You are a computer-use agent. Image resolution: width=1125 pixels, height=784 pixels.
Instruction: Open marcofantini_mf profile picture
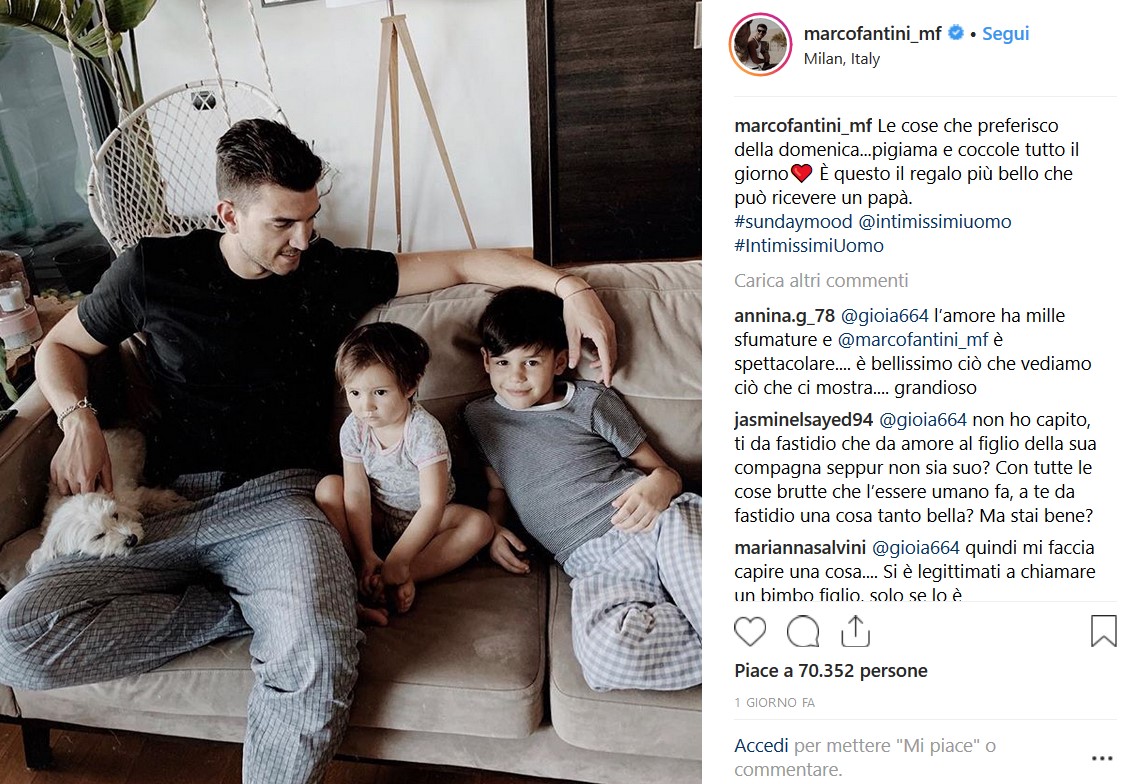tap(761, 44)
